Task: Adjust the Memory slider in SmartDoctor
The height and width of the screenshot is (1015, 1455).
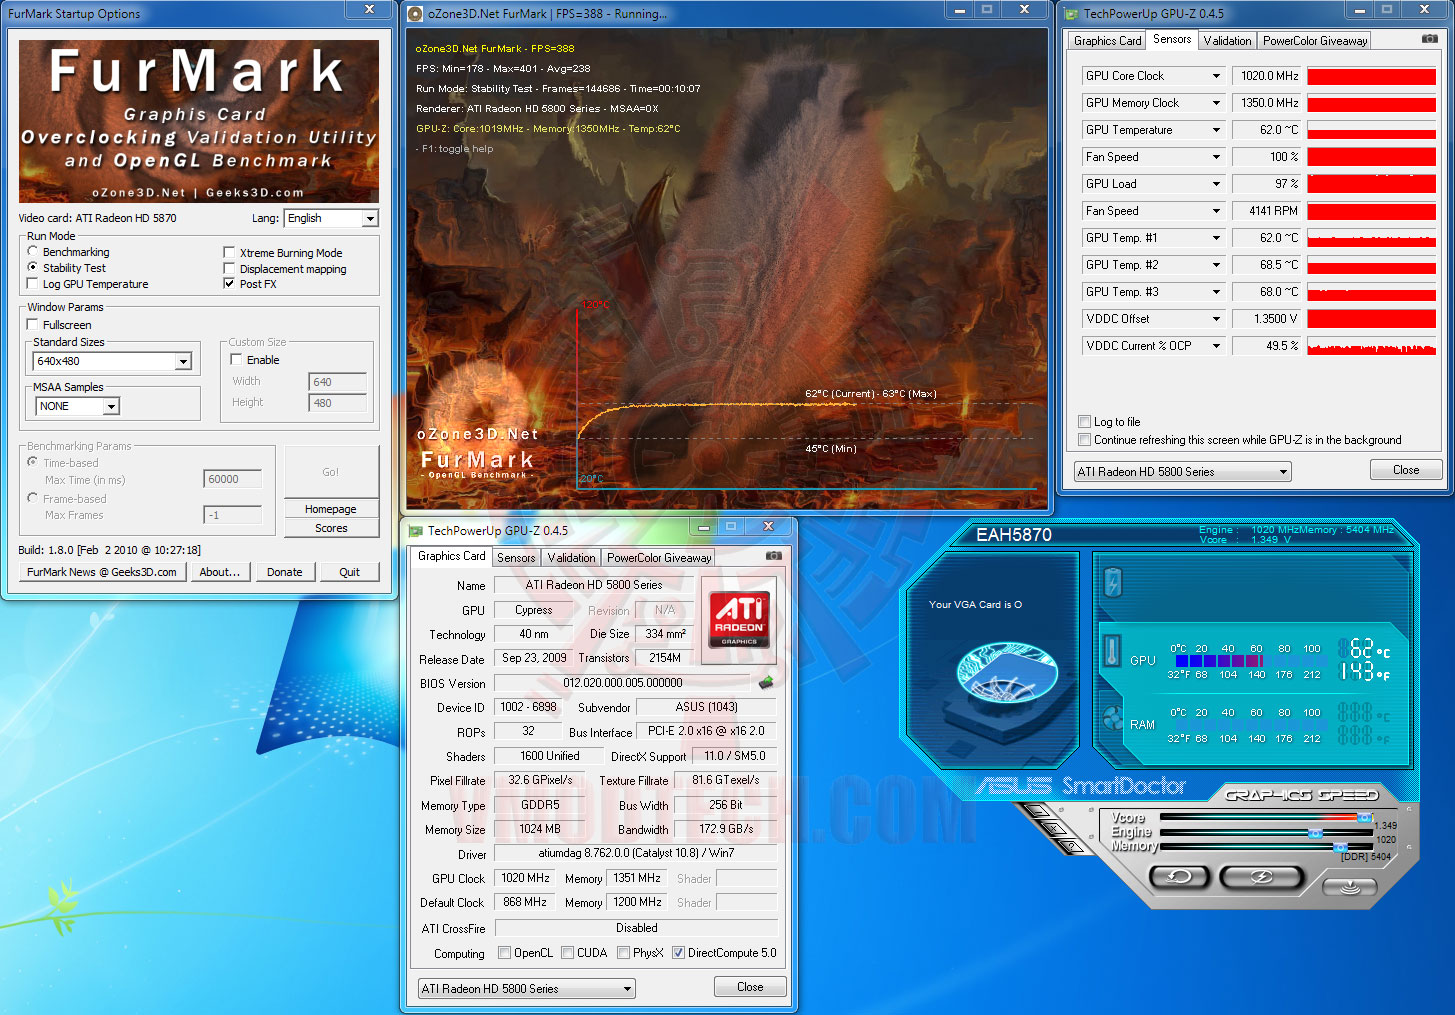Action: pyautogui.click(x=1340, y=846)
